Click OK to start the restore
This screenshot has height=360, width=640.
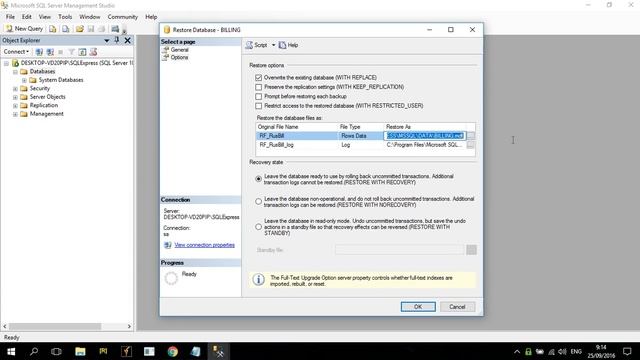(418, 307)
